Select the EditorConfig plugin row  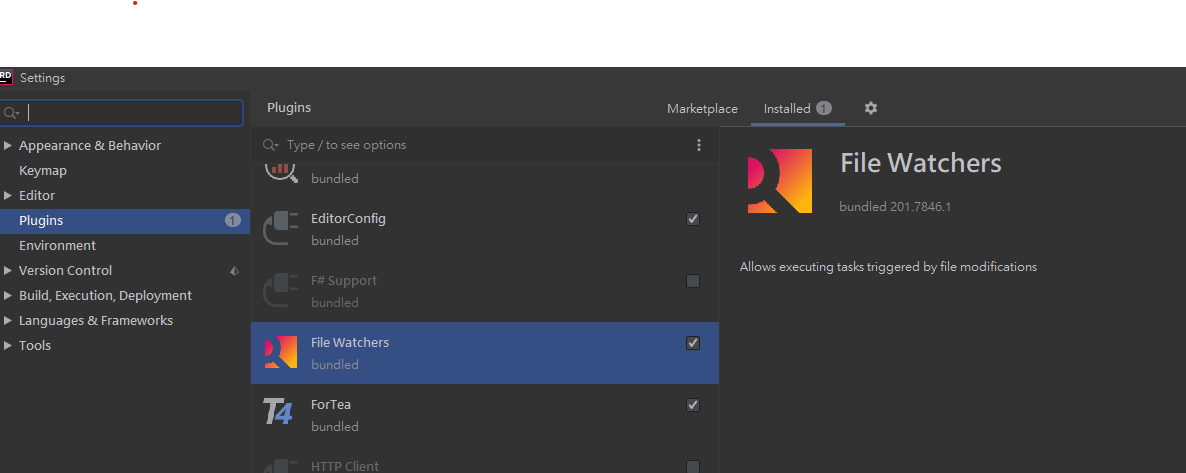[485, 229]
